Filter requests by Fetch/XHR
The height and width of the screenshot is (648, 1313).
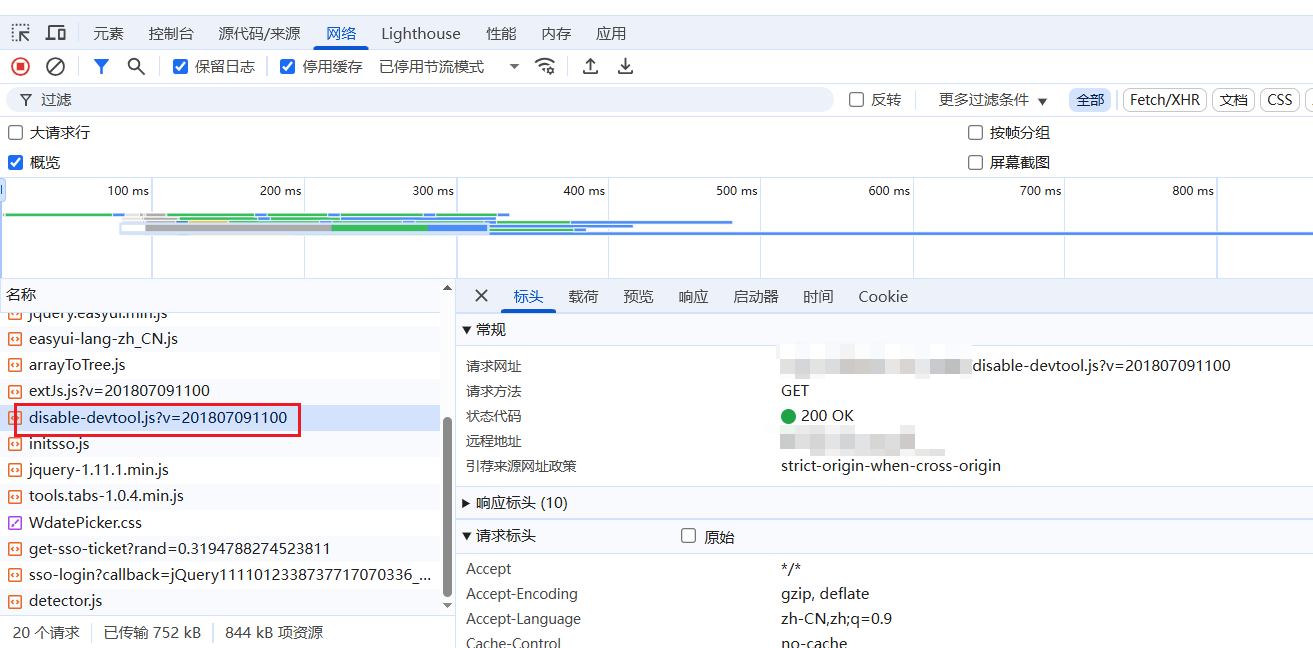pos(1164,100)
